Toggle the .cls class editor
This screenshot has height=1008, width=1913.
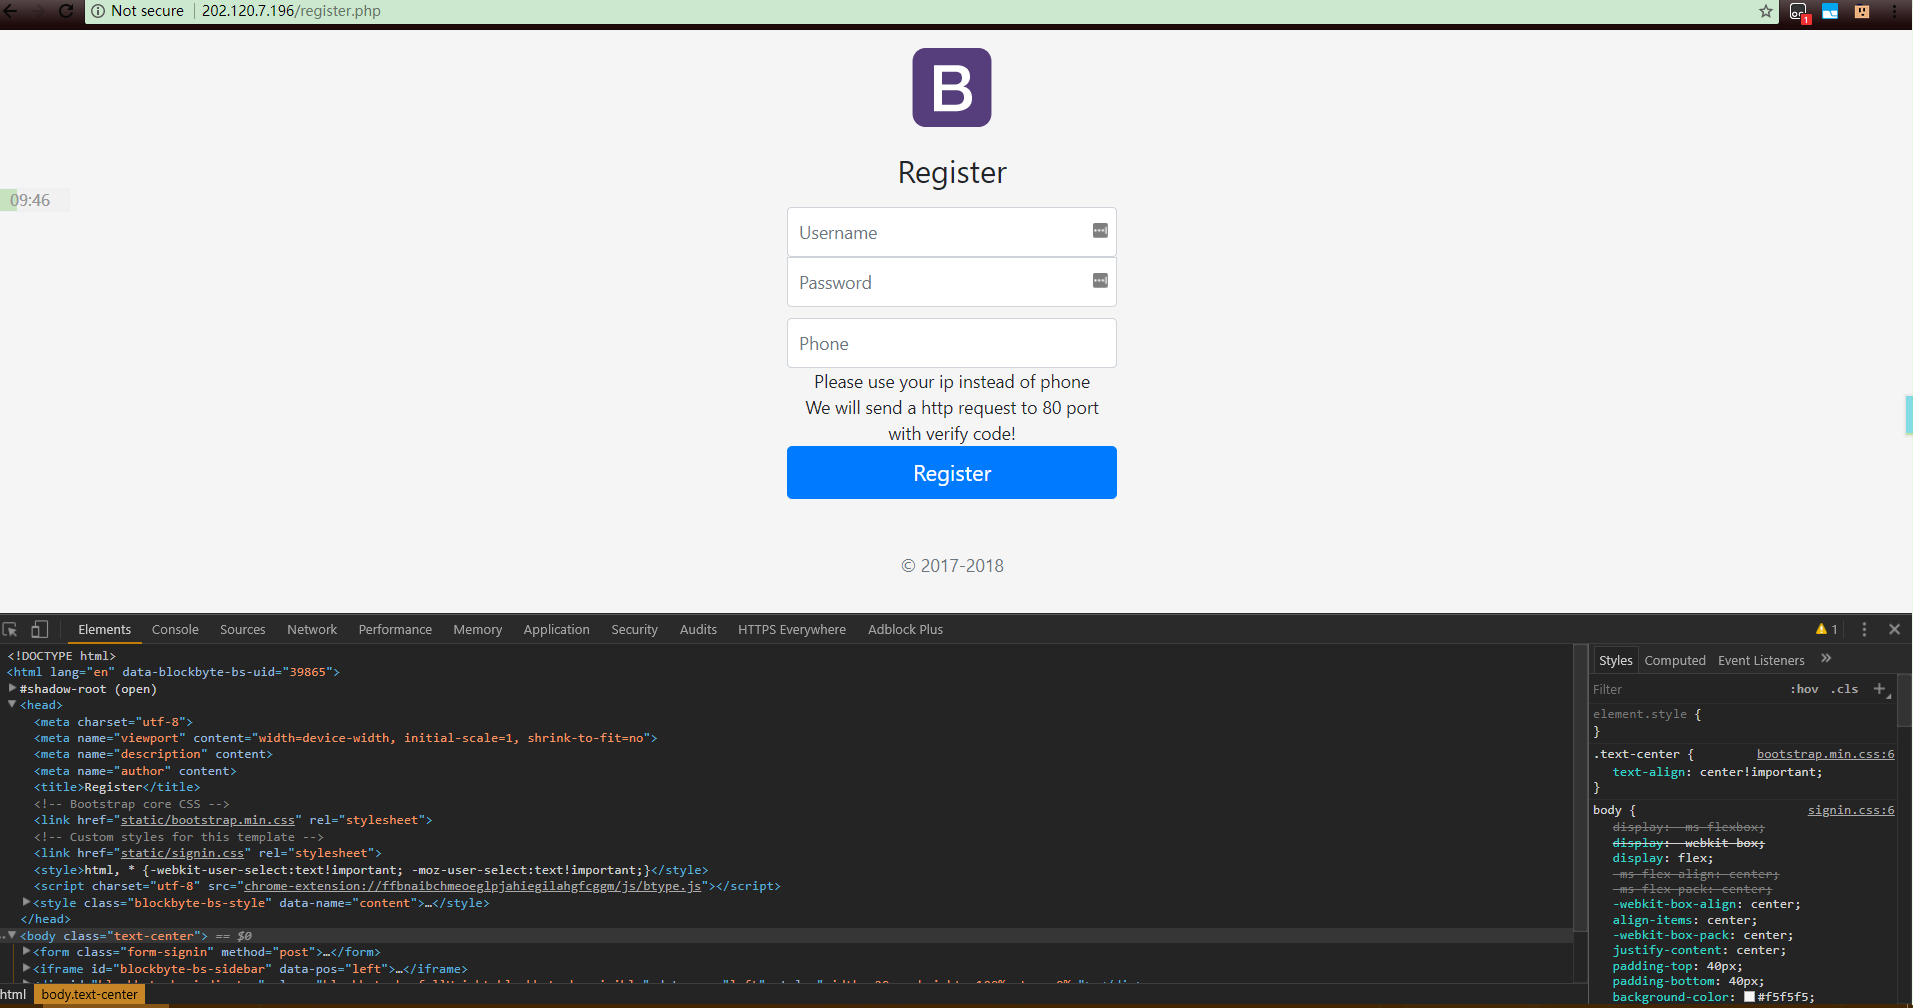(1844, 689)
